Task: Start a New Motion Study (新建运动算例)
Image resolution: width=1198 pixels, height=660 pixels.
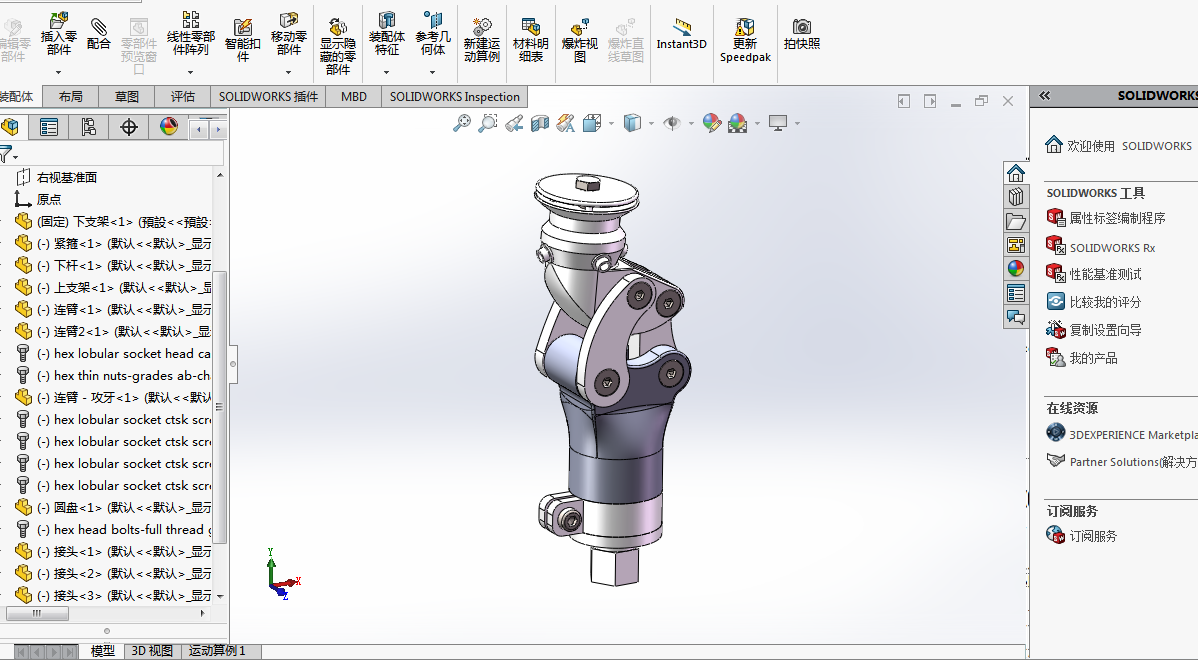Action: (481, 40)
